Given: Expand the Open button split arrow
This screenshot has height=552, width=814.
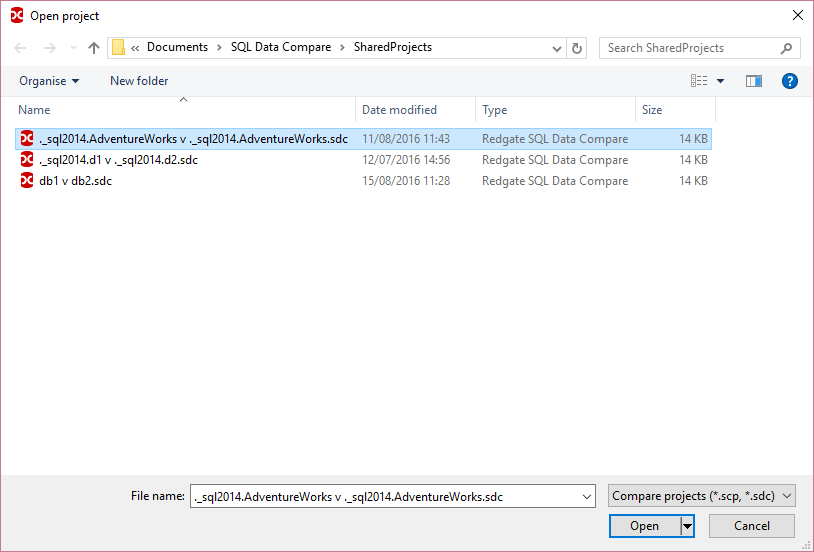Looking at the screenshot, I should tap(687, 526).
